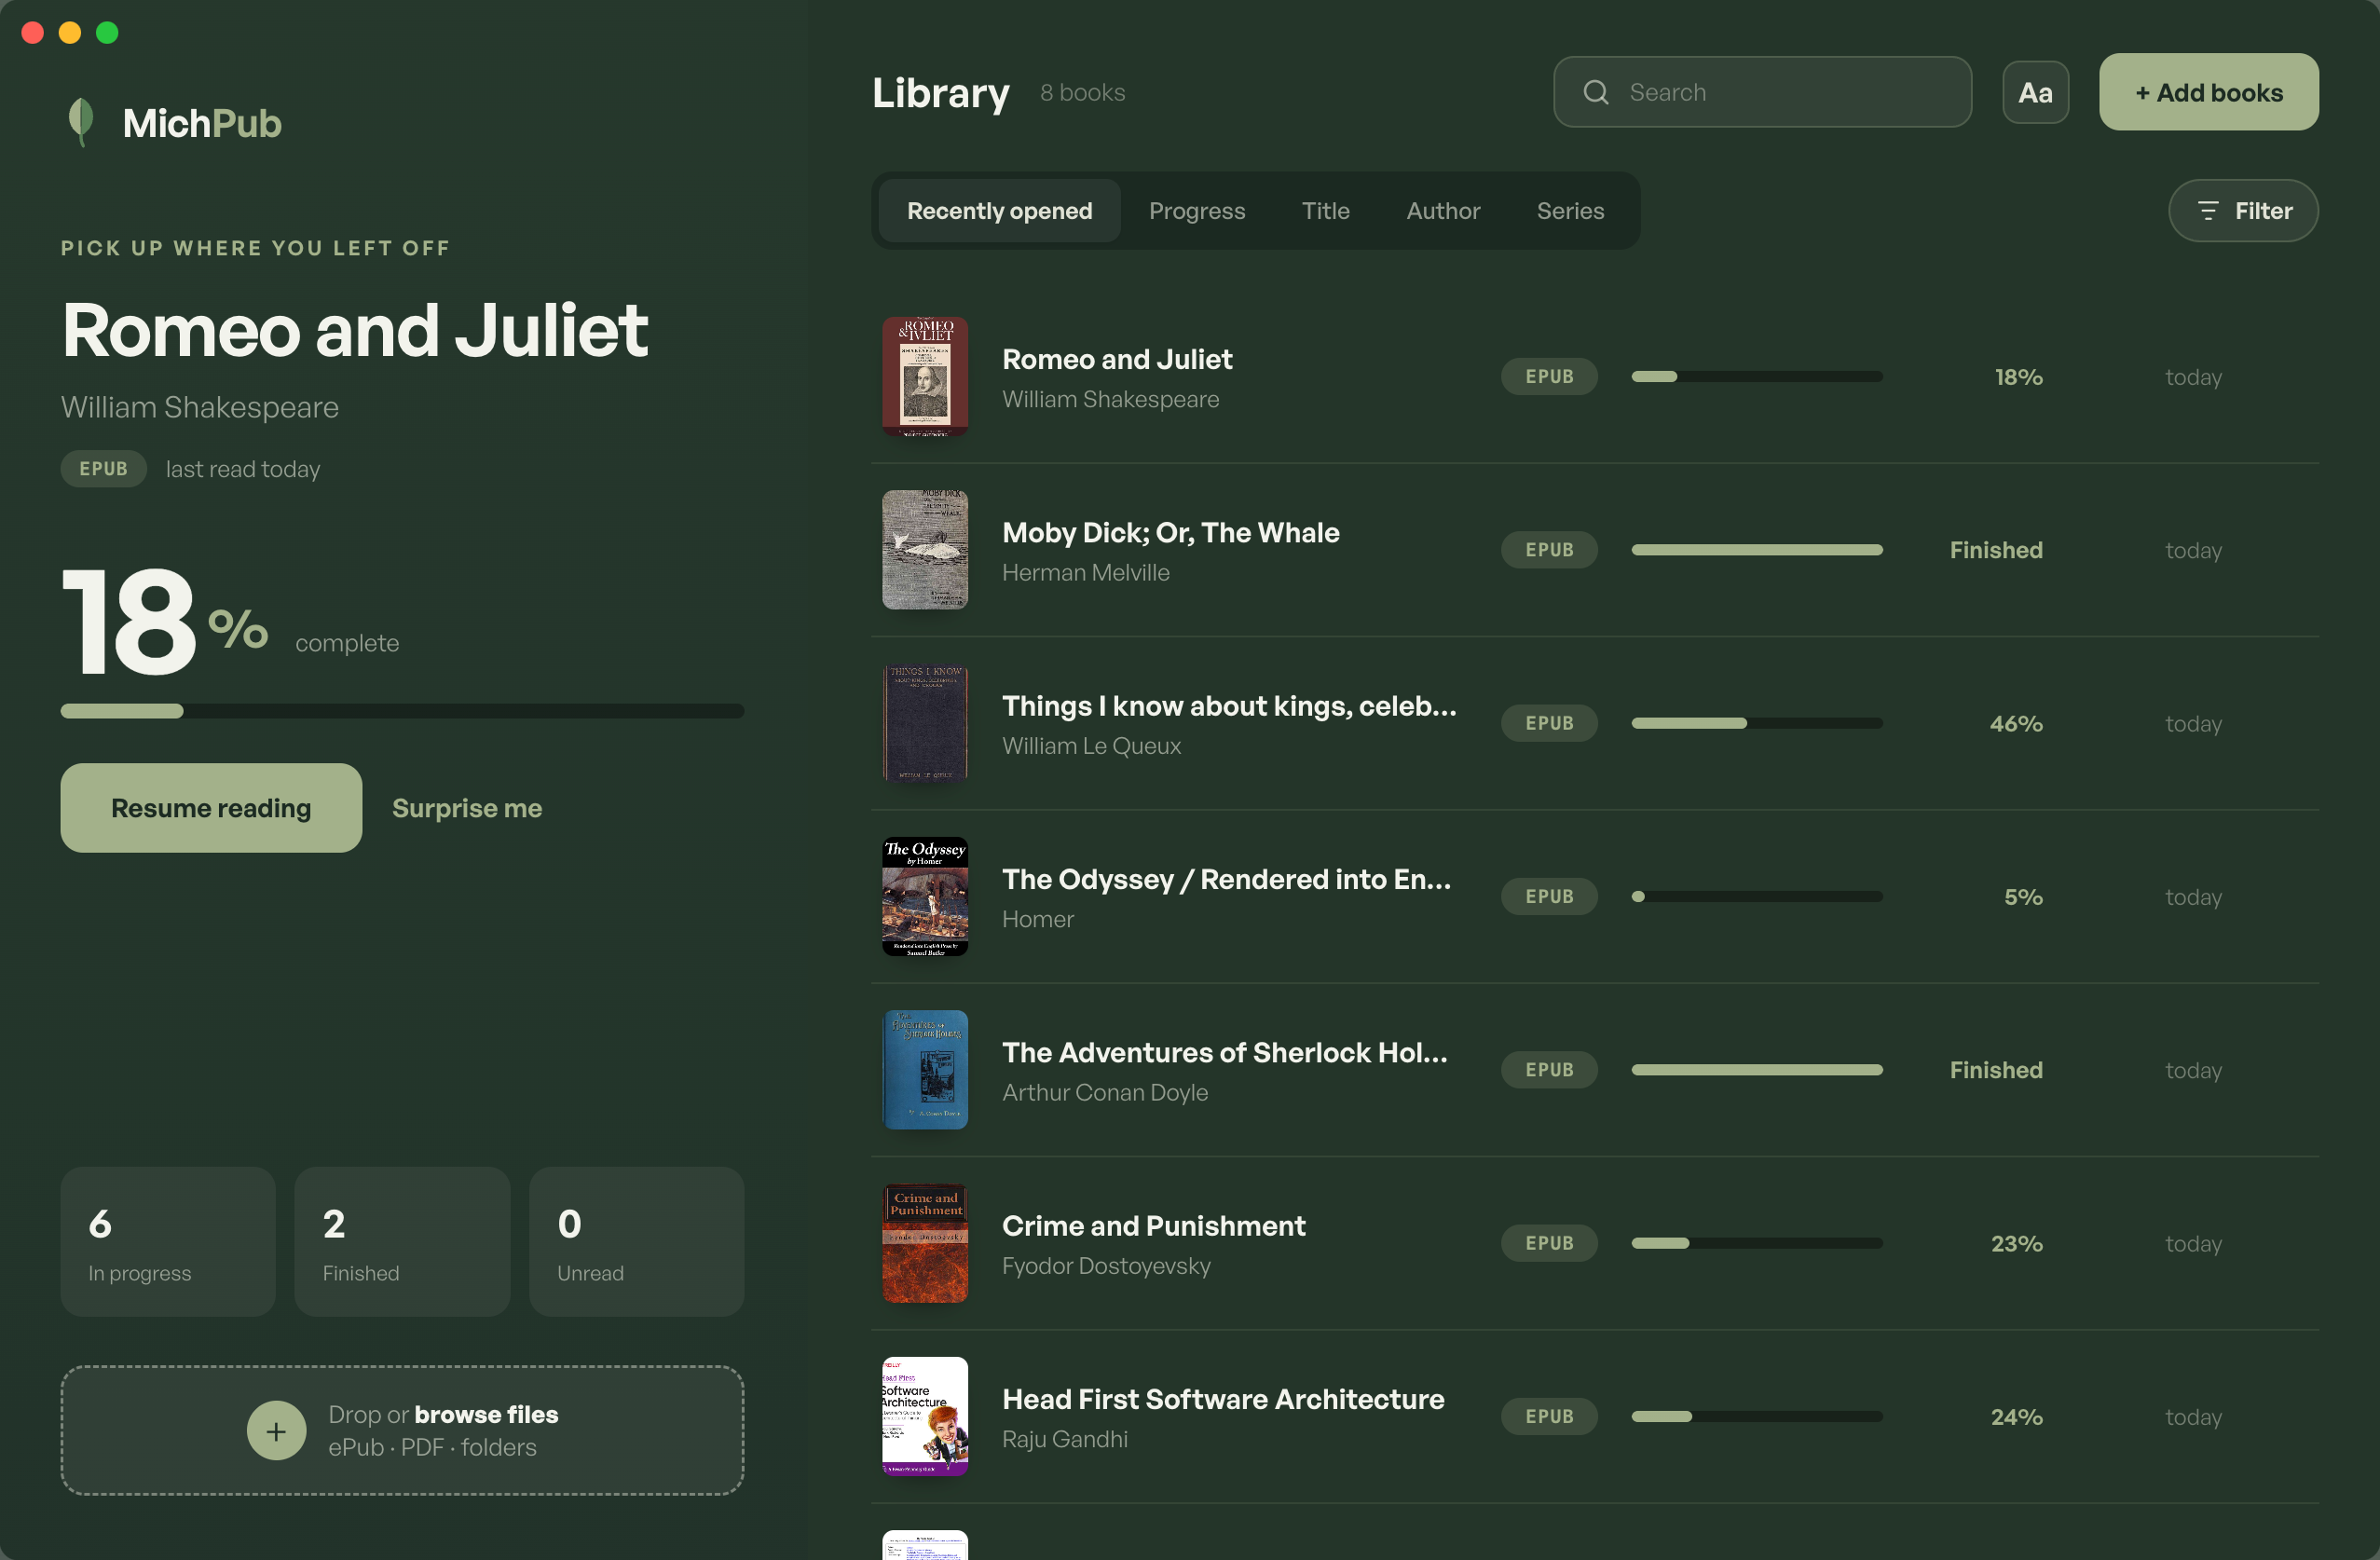This screenshot has height=1560, width=2380.
Task: Click Head First Software Architecture title
Action: click(1223, 1400)
